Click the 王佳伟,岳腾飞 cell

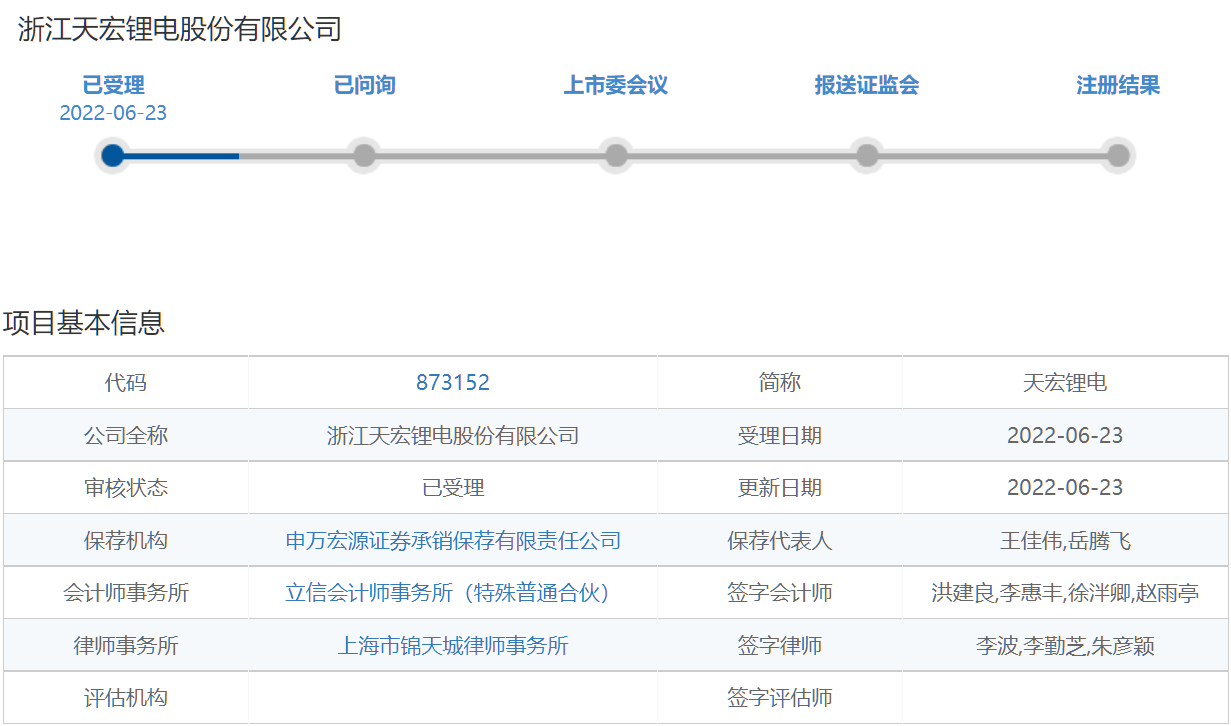click(1065, 541)
